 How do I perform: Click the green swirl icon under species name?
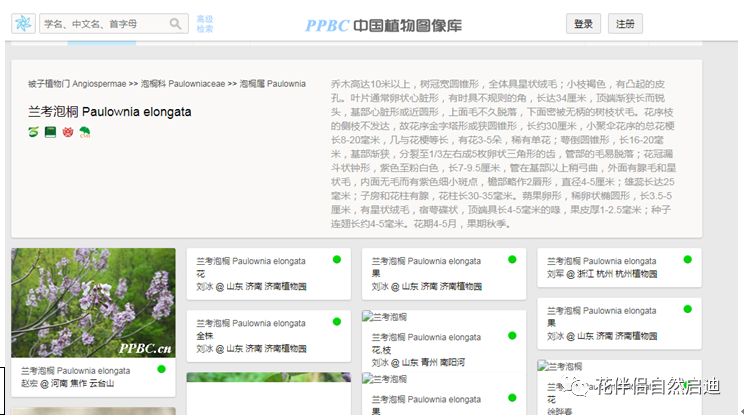[x=33, y=132]
